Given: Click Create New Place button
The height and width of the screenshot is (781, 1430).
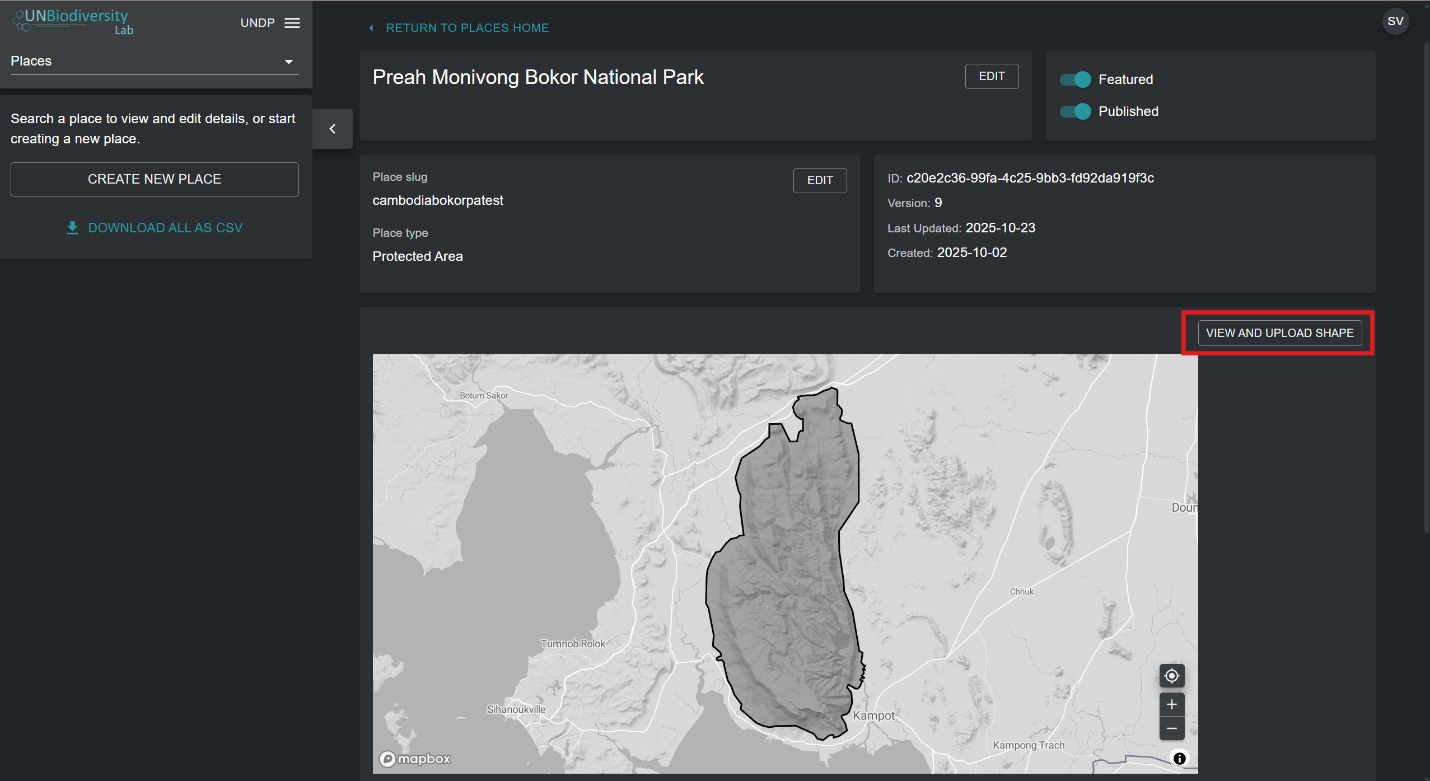Looking at the screenshot, I should click(x=154, y=180).
